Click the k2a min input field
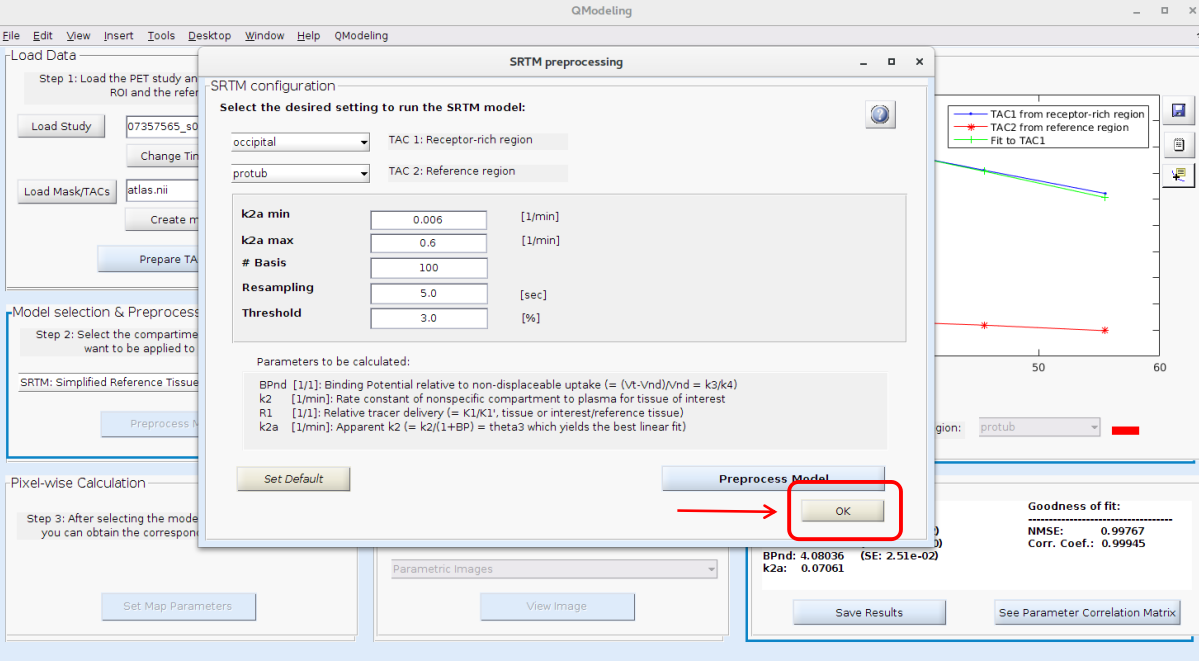 [428, 220]
